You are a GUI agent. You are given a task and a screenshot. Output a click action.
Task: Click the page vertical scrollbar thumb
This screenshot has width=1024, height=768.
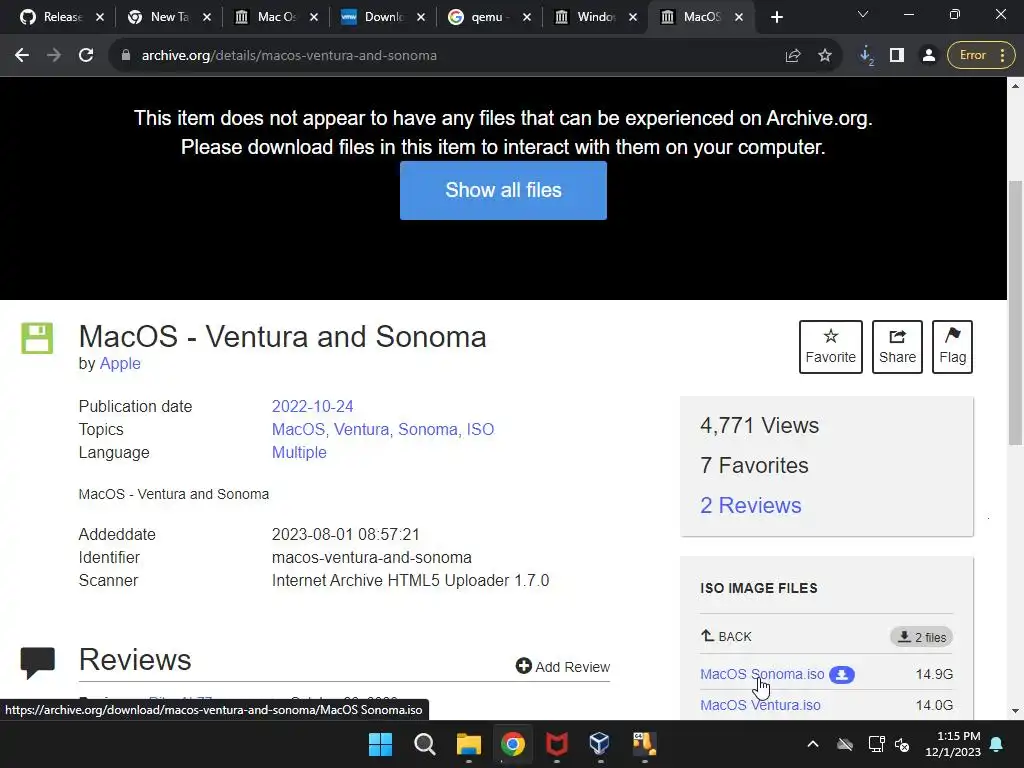(x=1016, y=313)
